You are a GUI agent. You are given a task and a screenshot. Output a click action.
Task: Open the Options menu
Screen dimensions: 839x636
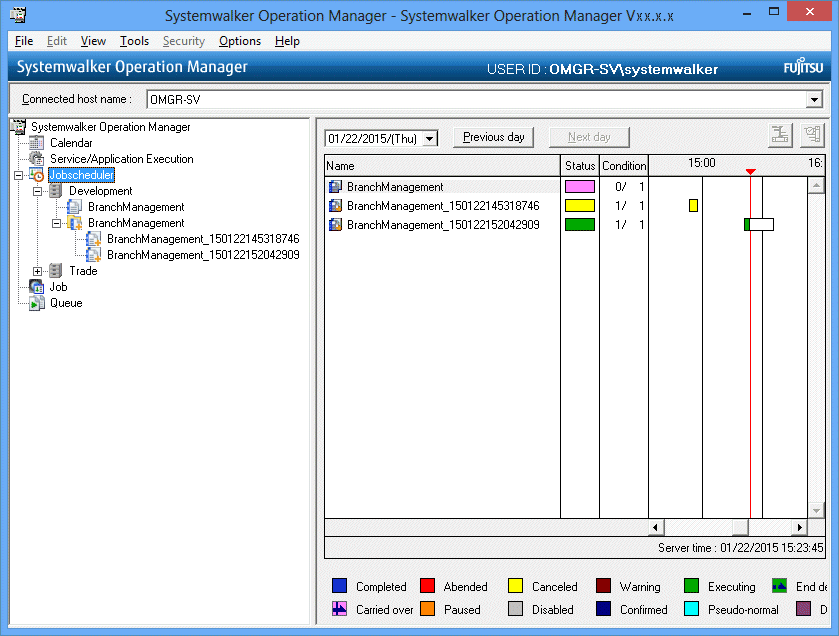pos(240,41)
